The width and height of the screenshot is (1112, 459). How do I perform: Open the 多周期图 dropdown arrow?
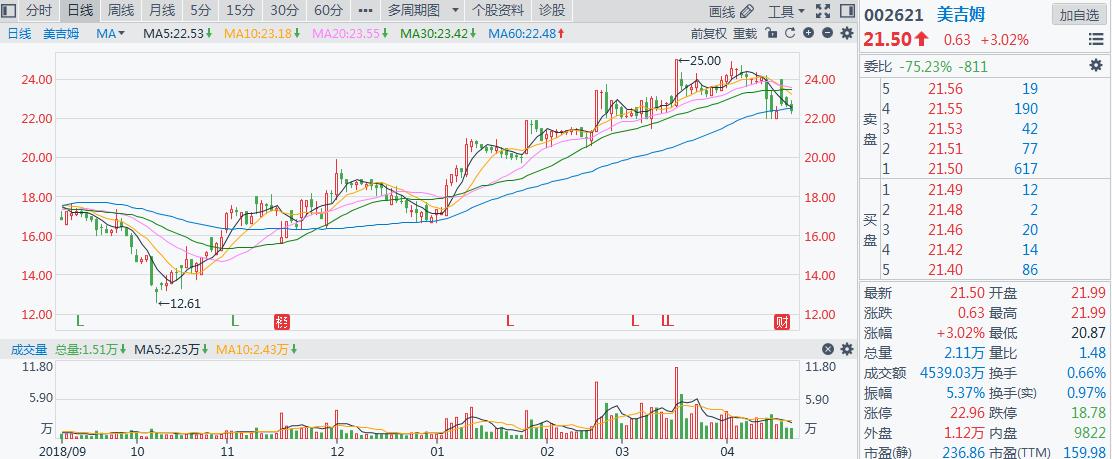[x=455, y=11]
